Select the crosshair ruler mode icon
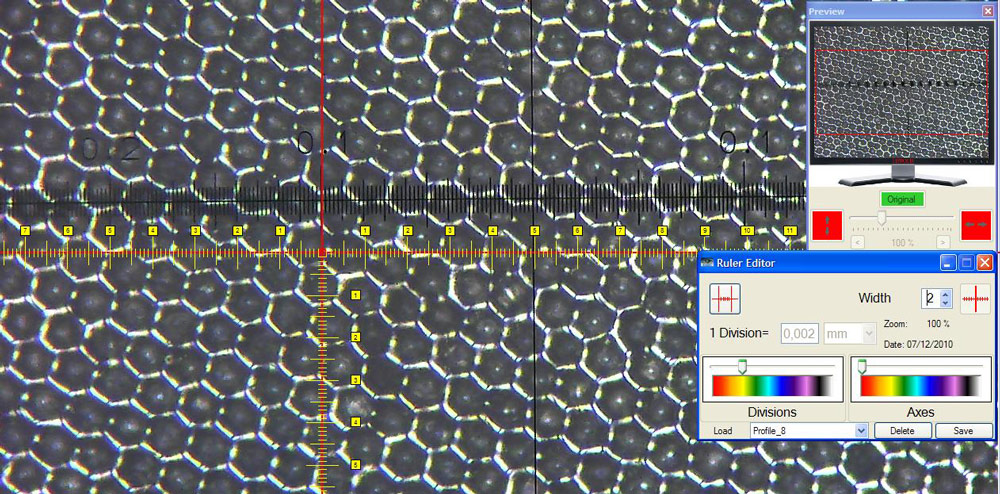The image size is (1000, 494). pyautogui.click(x=976, y=299)
